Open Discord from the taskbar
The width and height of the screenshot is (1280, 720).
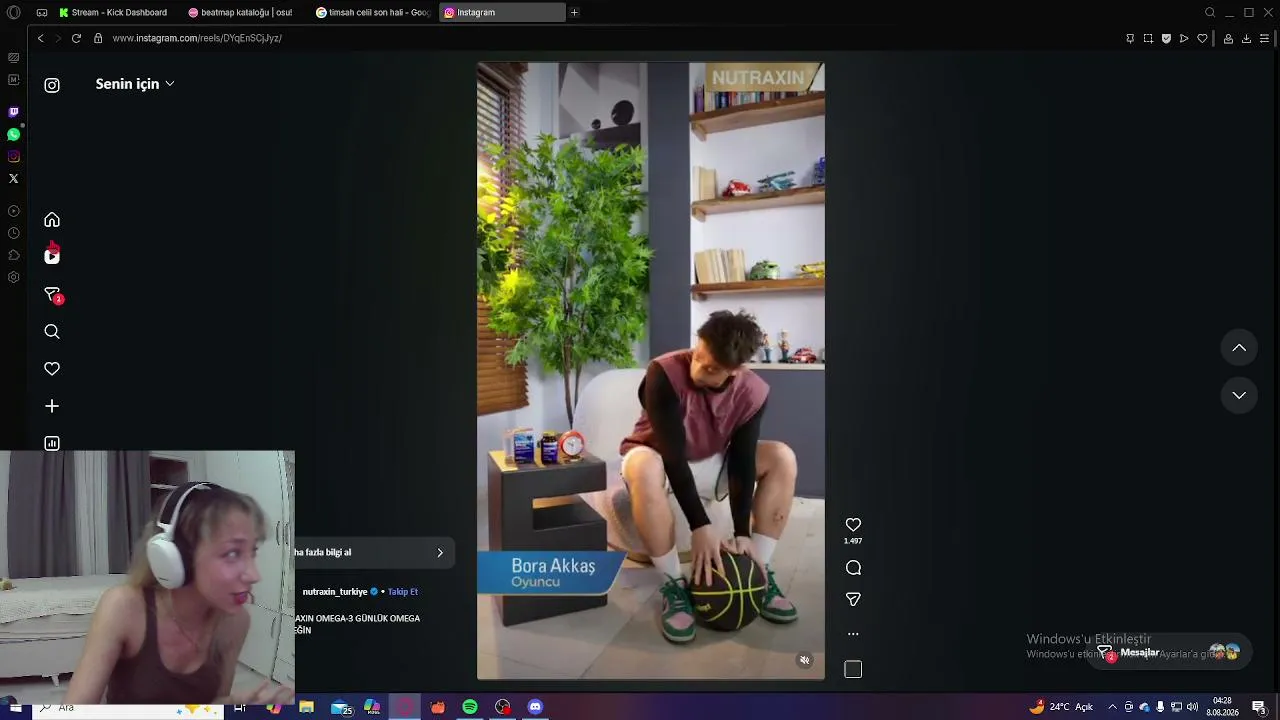[535, 707]
